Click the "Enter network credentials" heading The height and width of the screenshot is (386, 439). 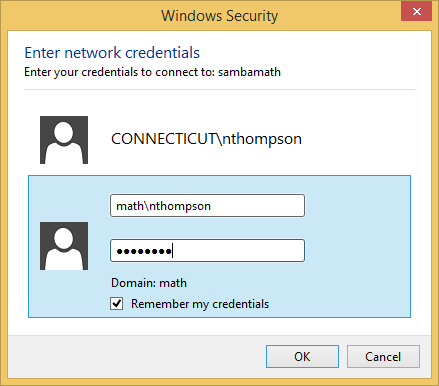click(112, 53)
